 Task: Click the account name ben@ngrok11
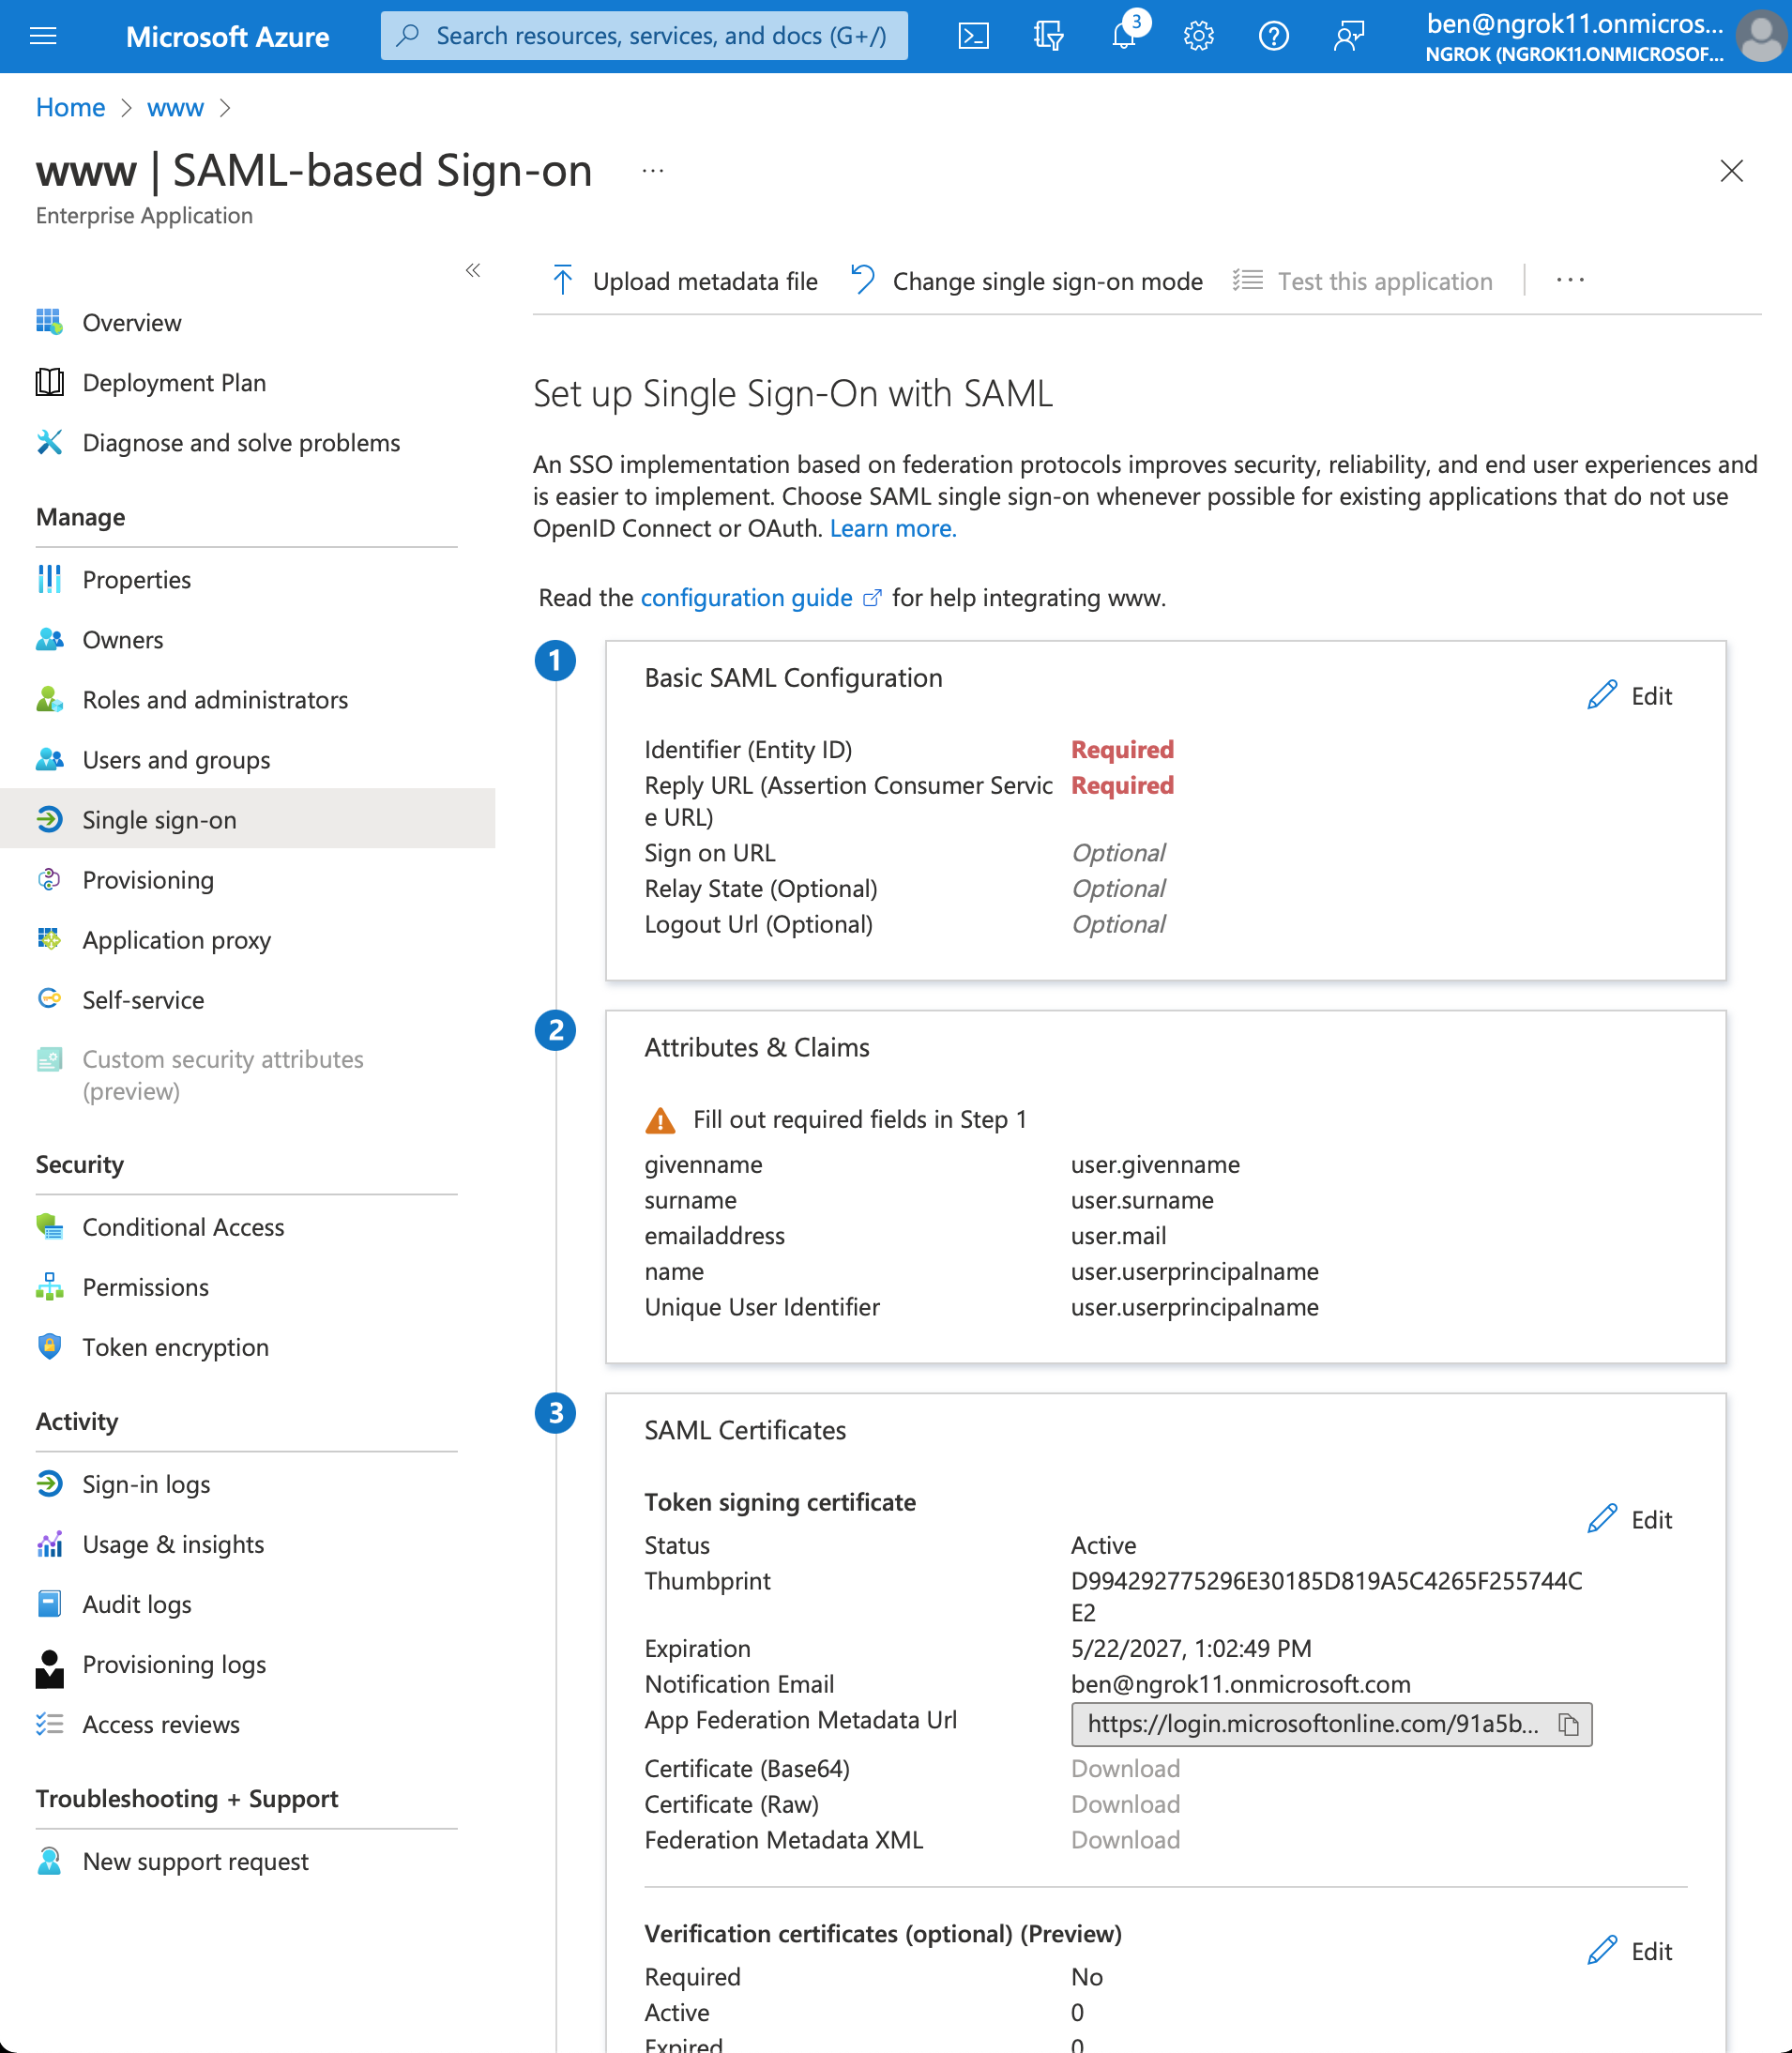[x=1574, y=23]
